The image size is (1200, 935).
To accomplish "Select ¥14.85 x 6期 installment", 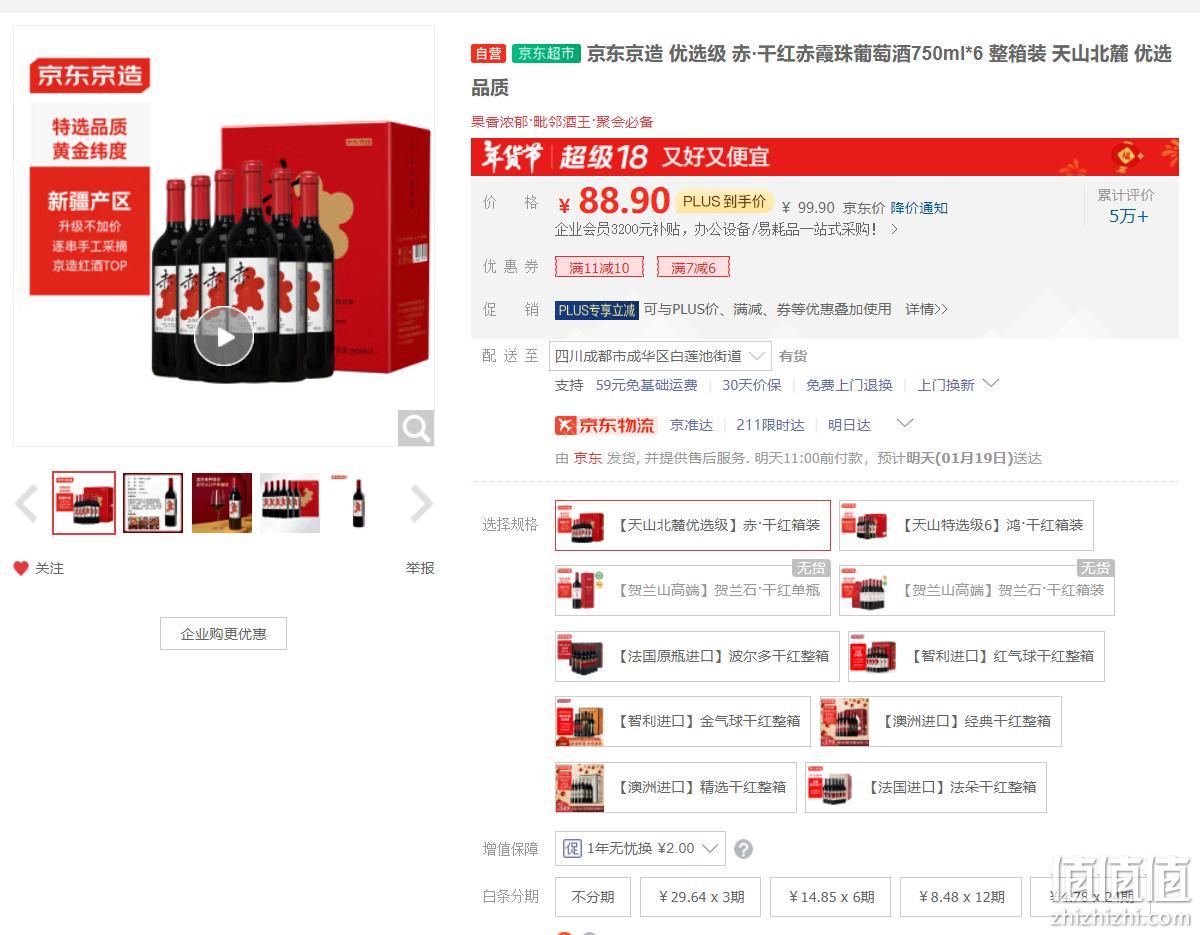I will tap(831, 897).
